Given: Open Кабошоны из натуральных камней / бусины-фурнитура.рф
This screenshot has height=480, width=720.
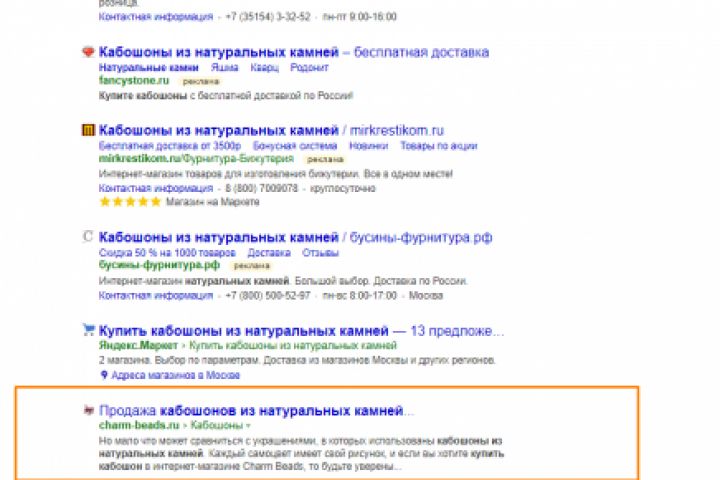Looking at the screenshot, I should pyautogui.click(x=295, y=237).
